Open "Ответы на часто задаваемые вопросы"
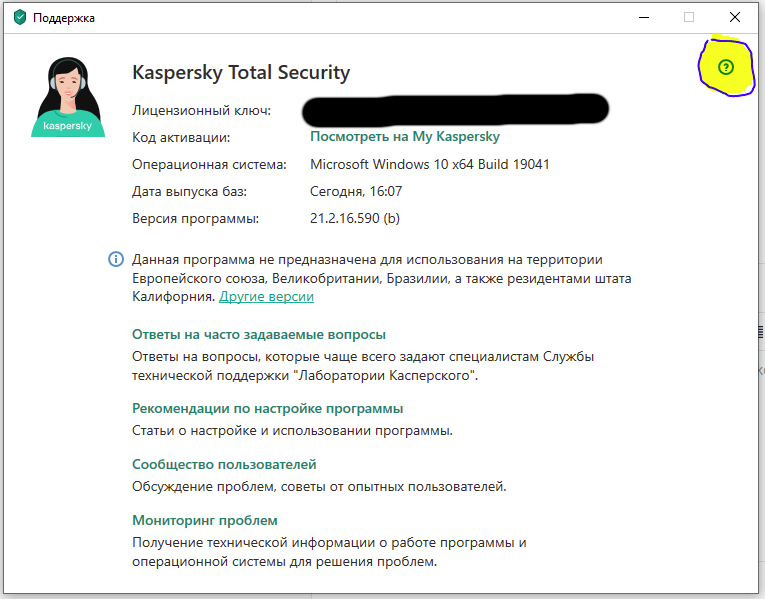The height and width of the screenshot is (599, 765). (x=258, y=335)
